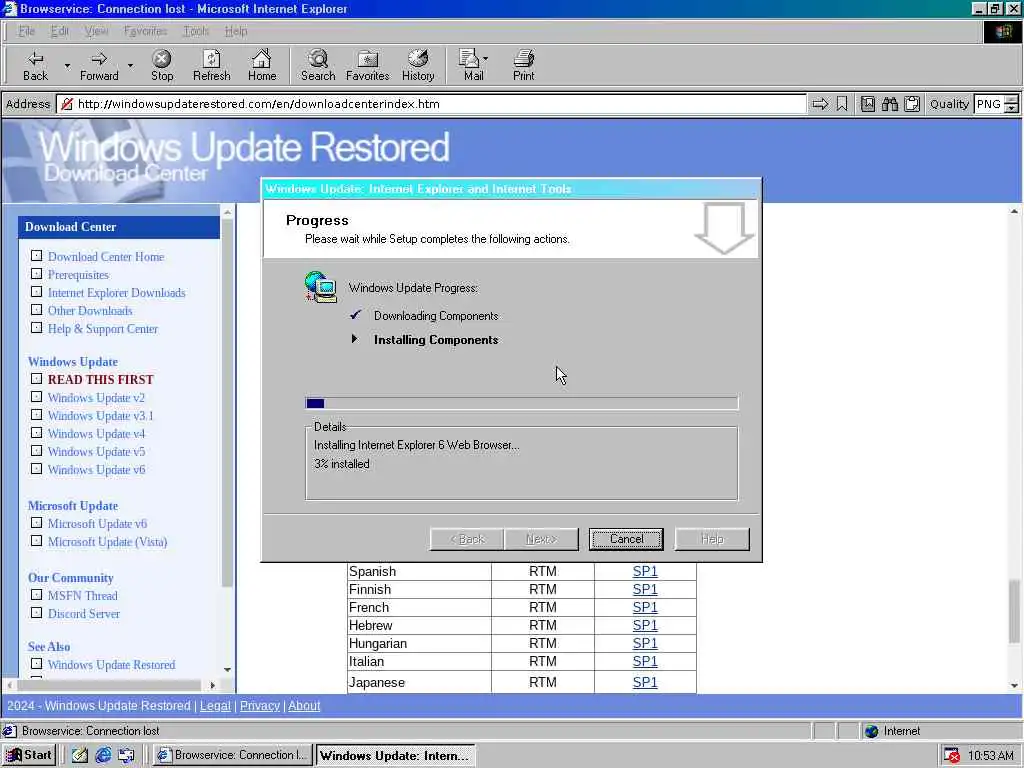Image resolution: width=1024 pixels, height=768 pixels.
Task: Open the Windows Update v6 sidebar link
Action: 96,470
